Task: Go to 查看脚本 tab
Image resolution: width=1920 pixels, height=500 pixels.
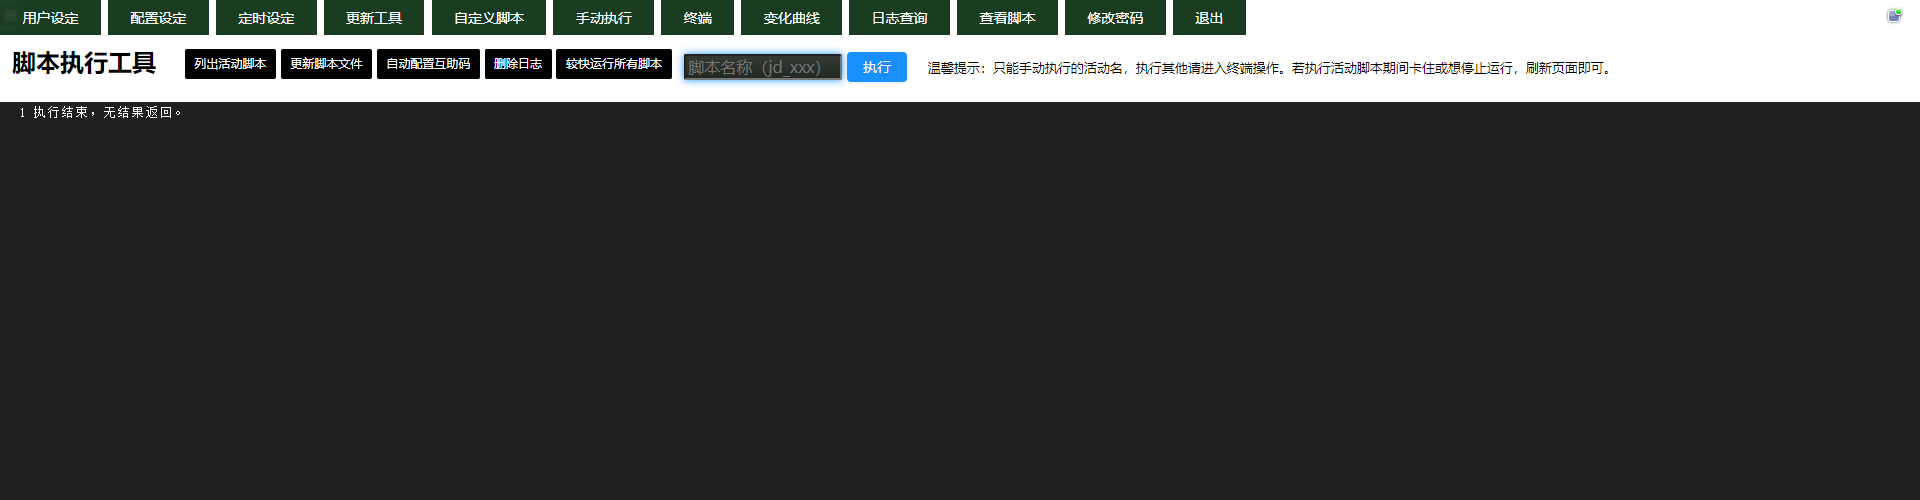Action: point(1007,17)
